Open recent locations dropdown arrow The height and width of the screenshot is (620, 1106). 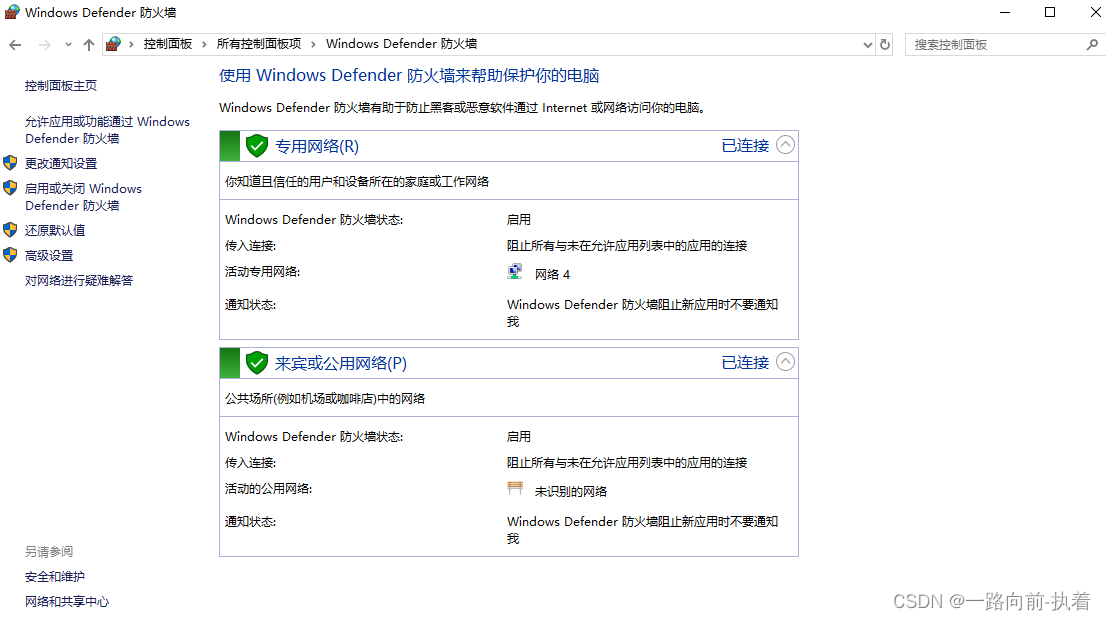click(x=68, y=44)
